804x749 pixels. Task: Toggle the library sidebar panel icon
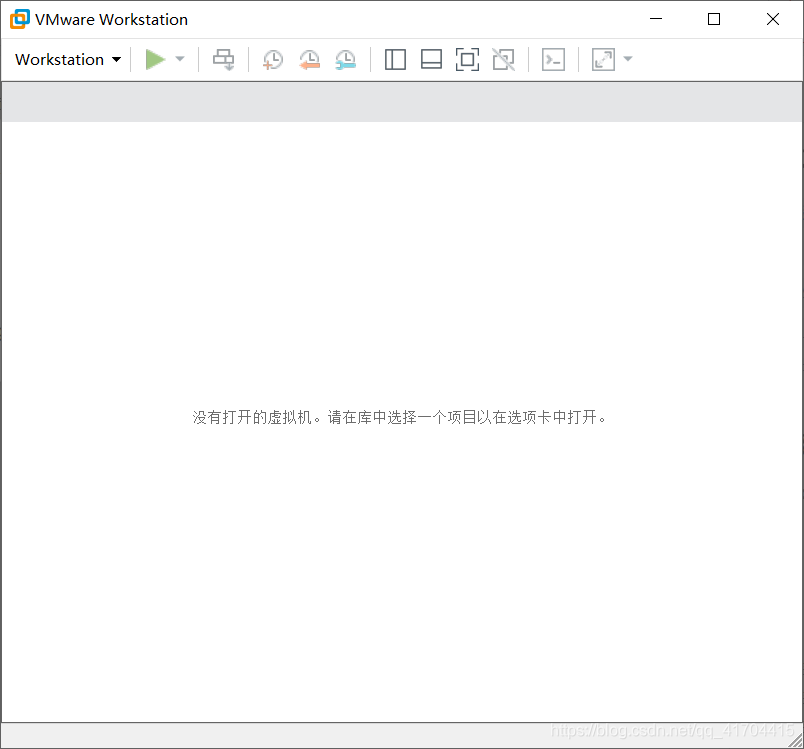point(395,59)
